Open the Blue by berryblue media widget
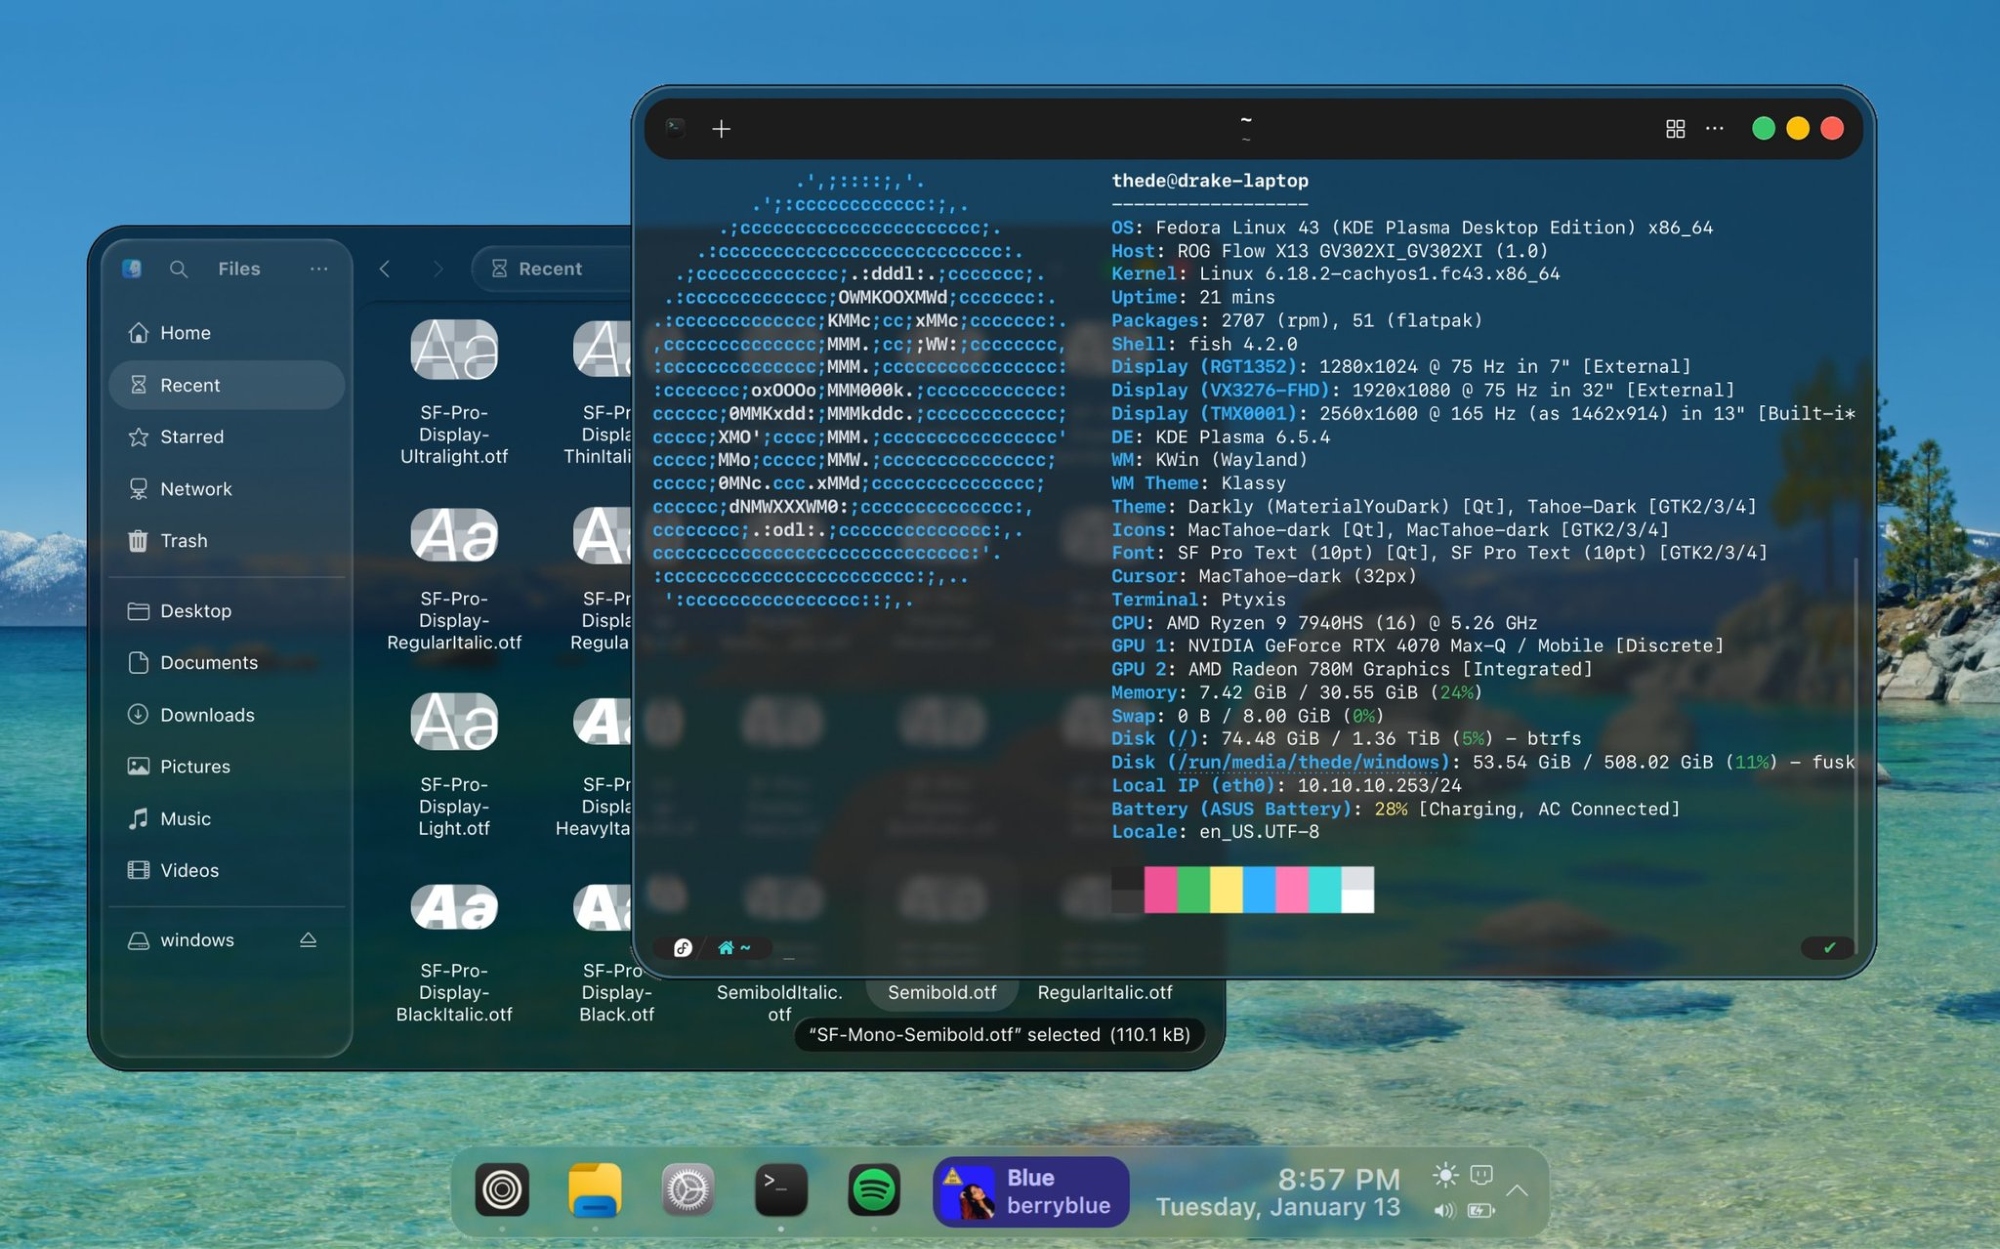 tap(1031, 1191)
